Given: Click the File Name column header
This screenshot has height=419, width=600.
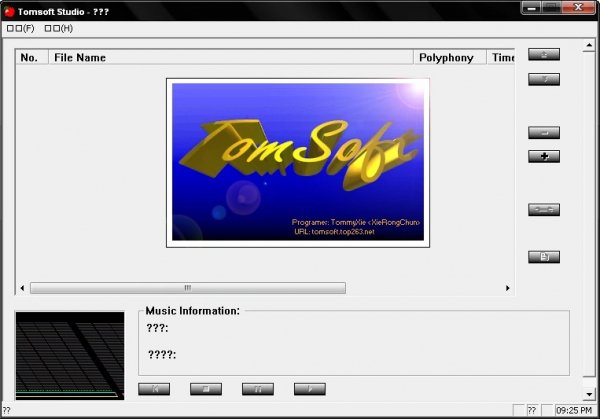Looking at the screenshot, I should 231,57.
